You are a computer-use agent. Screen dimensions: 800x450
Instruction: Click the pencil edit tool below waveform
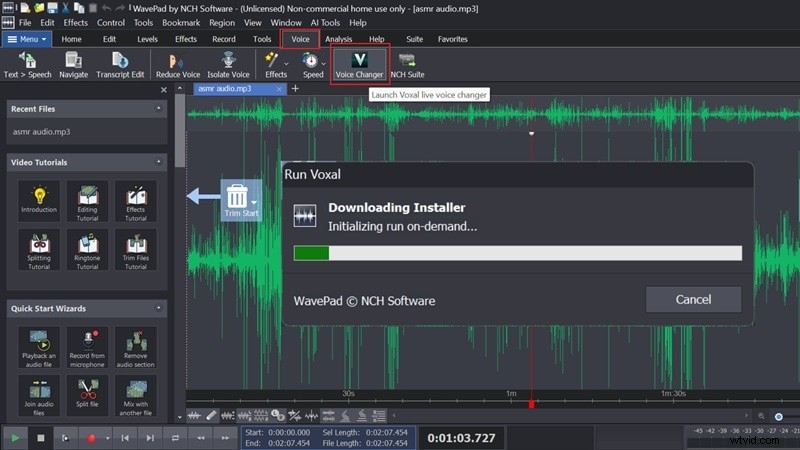pos(211,416)
